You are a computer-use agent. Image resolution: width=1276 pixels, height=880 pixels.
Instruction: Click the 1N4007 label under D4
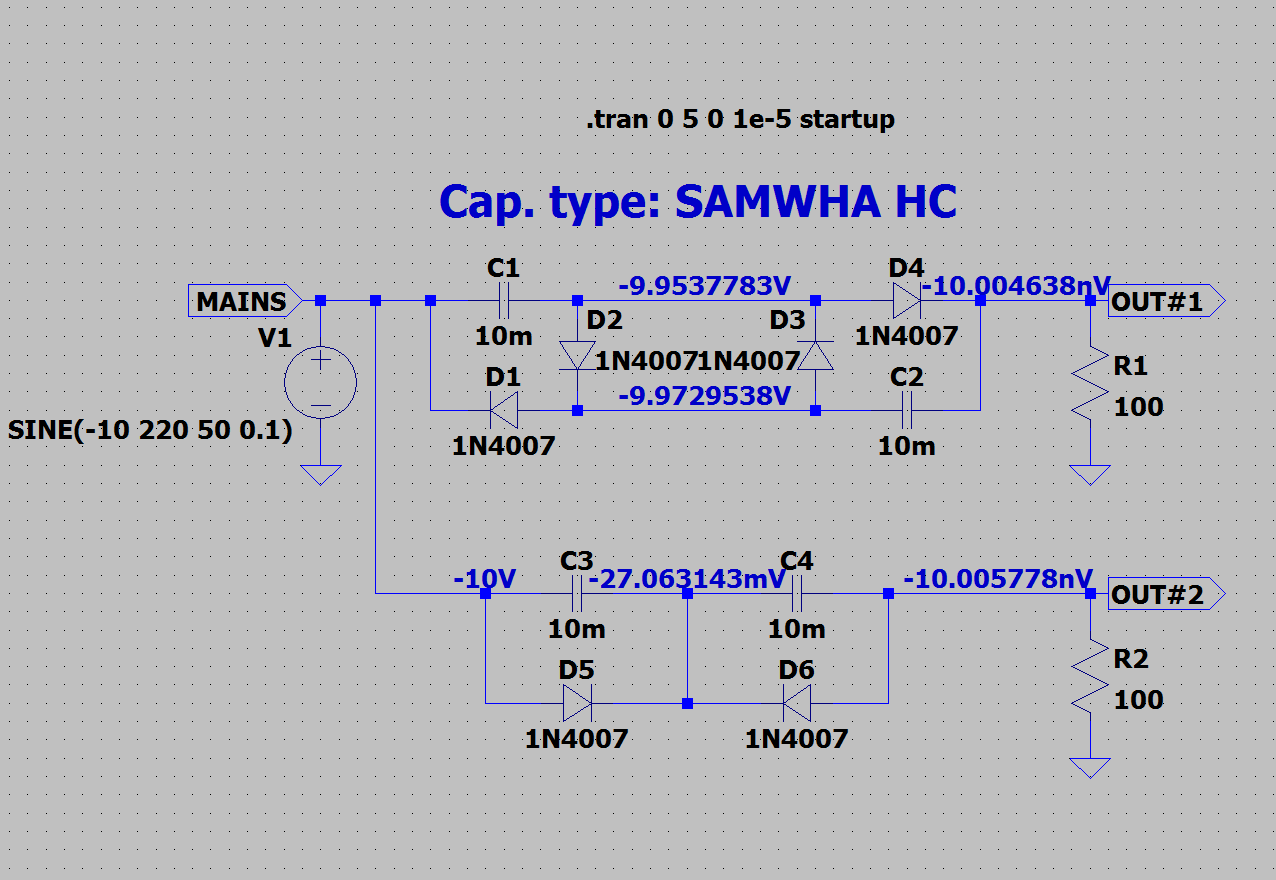point(907,336)
